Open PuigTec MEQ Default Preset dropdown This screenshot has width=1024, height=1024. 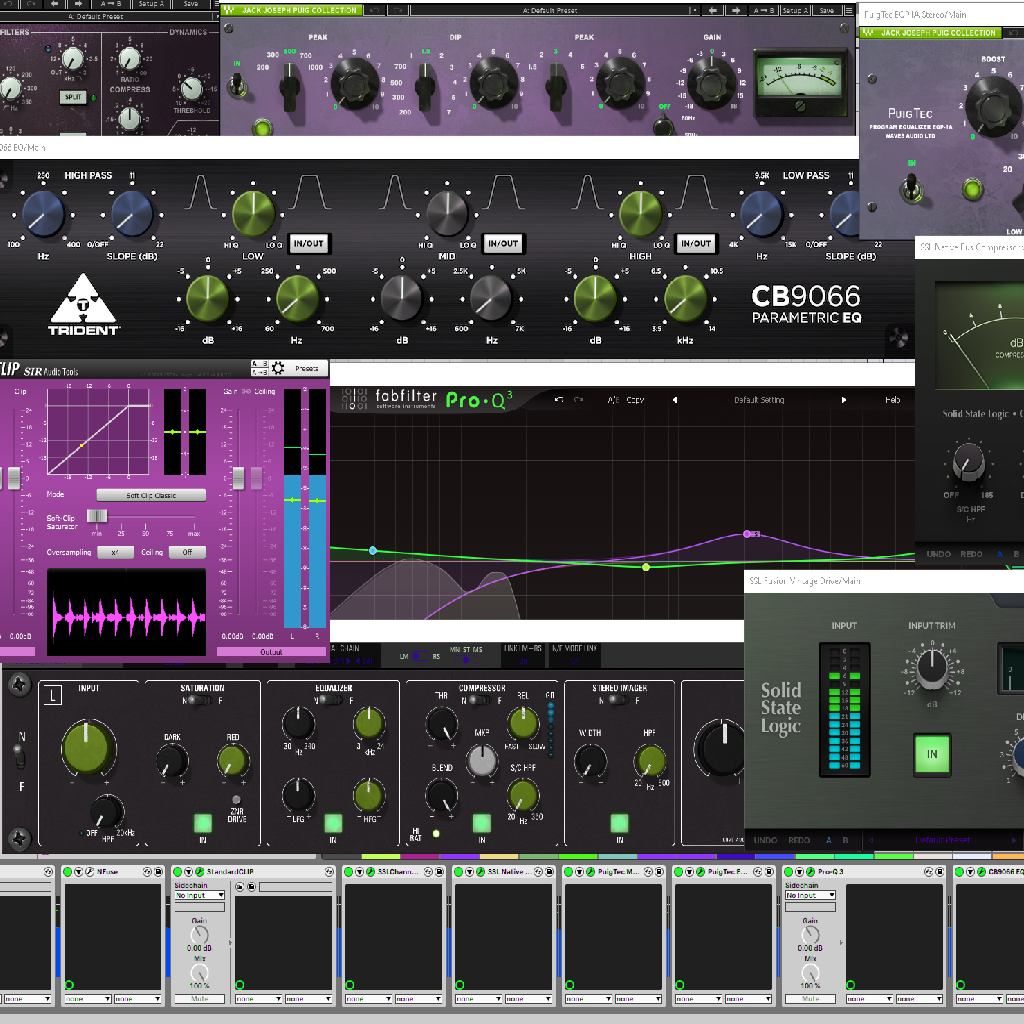point(550,10)
